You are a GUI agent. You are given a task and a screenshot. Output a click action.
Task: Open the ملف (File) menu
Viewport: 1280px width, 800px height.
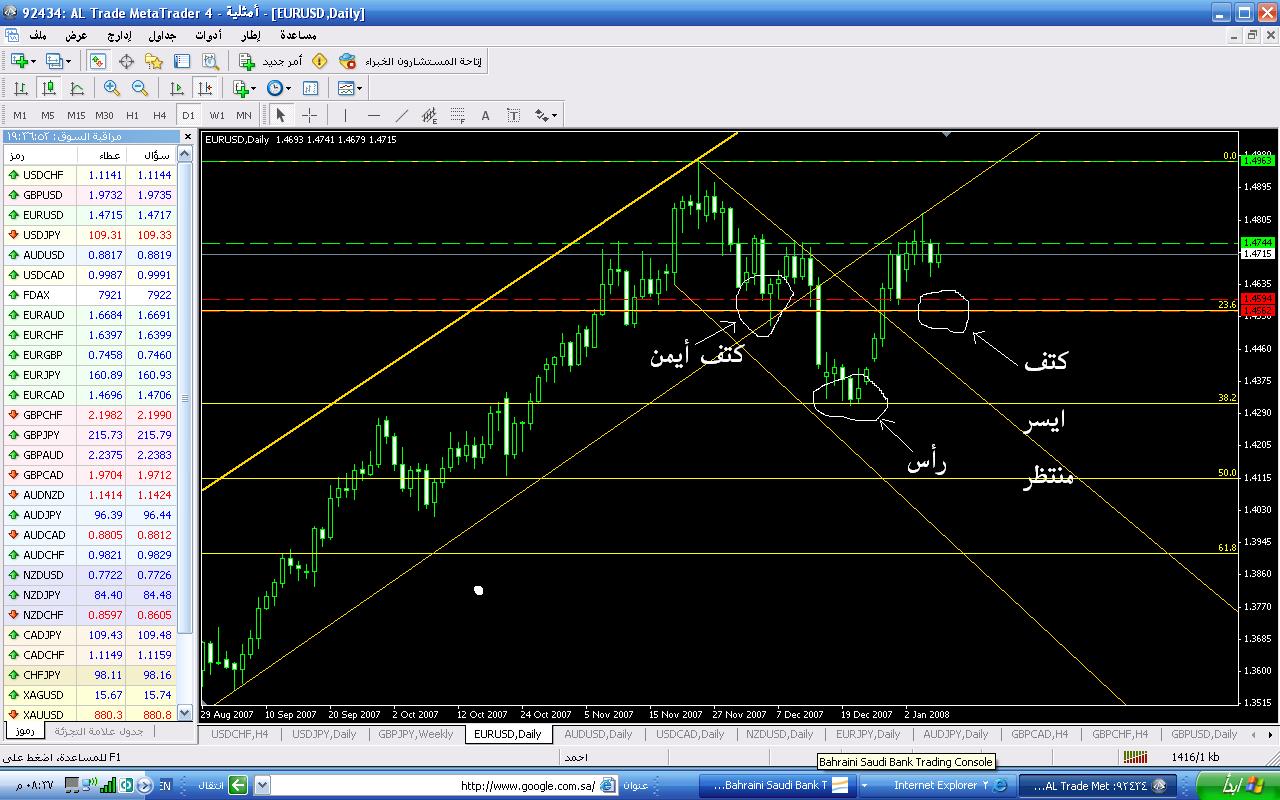point(37,35)
